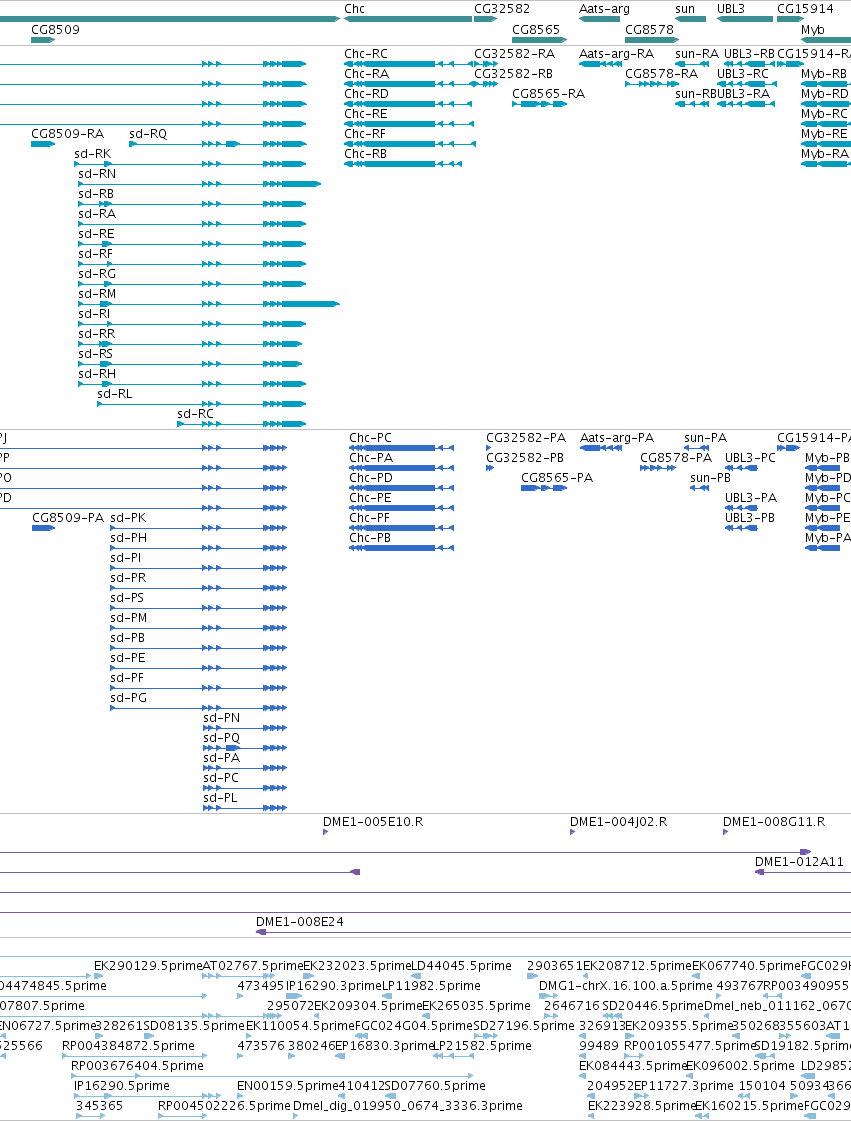Select the Aats-arg-RA transcript label
Image resolution: width=851 pixels, height=1121 pixels.
[616, 54]
